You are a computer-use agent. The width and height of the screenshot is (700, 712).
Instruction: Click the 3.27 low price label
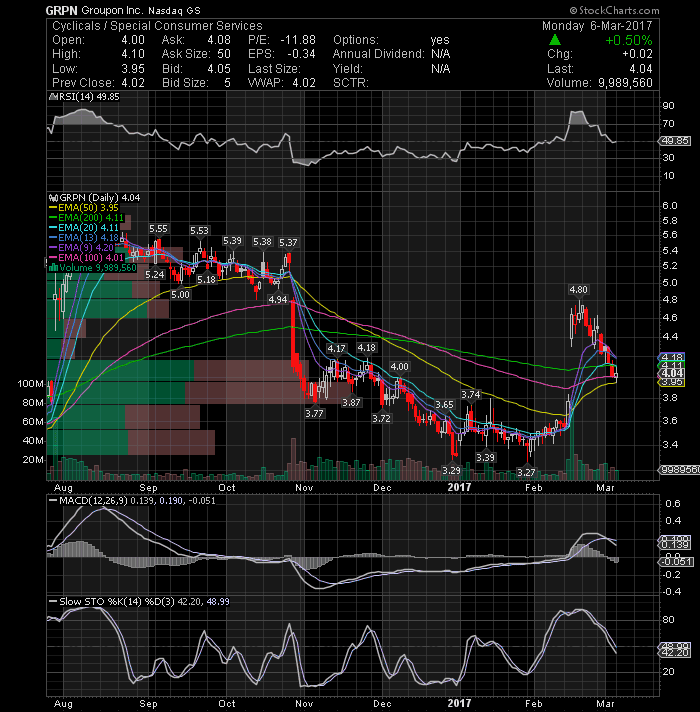pyautogui.click(x=526, y=472)
